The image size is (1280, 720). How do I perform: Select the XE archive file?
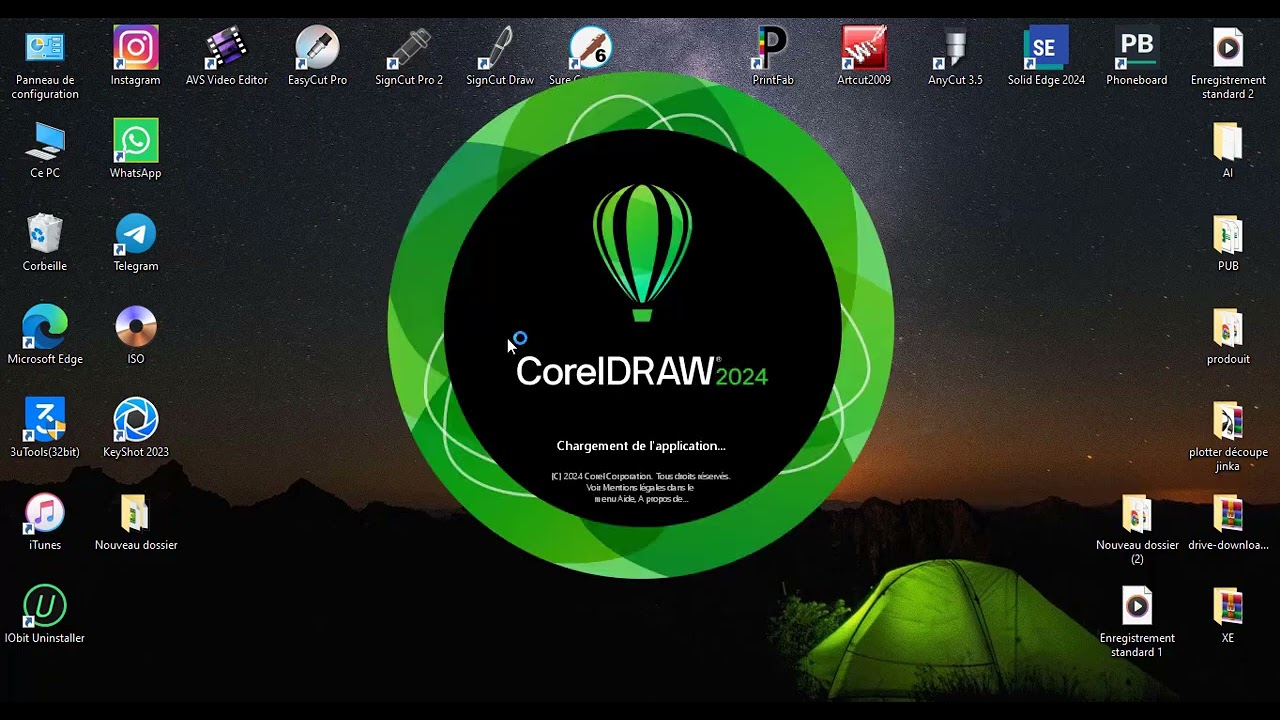(x=1228, y=615)
